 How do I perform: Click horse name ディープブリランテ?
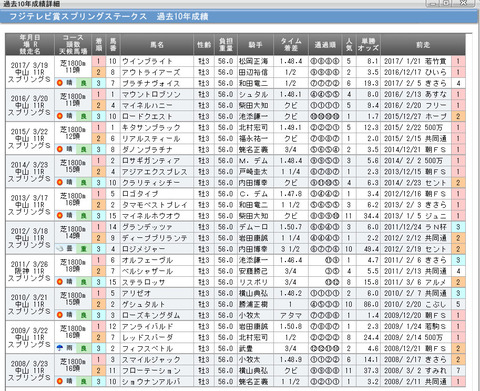[154, 238]
